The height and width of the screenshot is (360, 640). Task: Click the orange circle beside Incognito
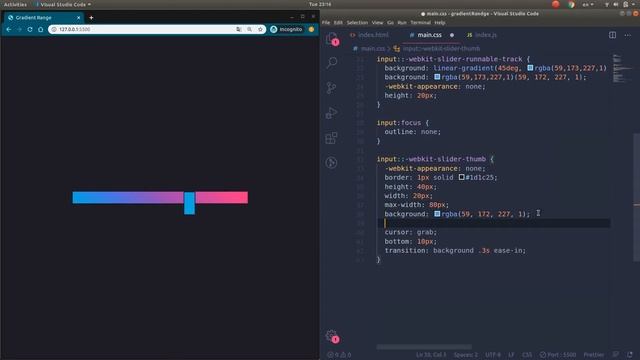pyautogui.click(x=311, y=29)
